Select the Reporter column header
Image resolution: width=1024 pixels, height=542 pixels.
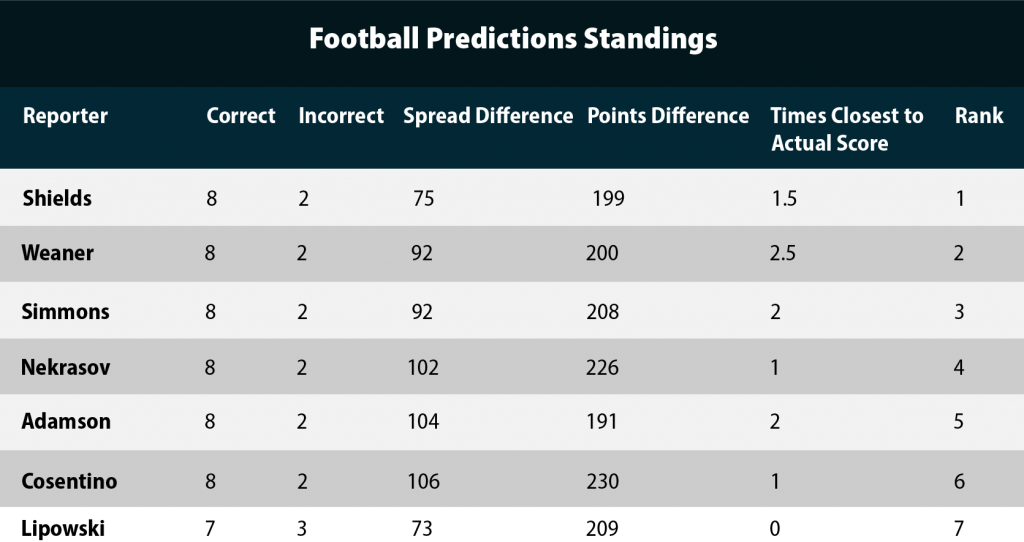pos(65,116)
